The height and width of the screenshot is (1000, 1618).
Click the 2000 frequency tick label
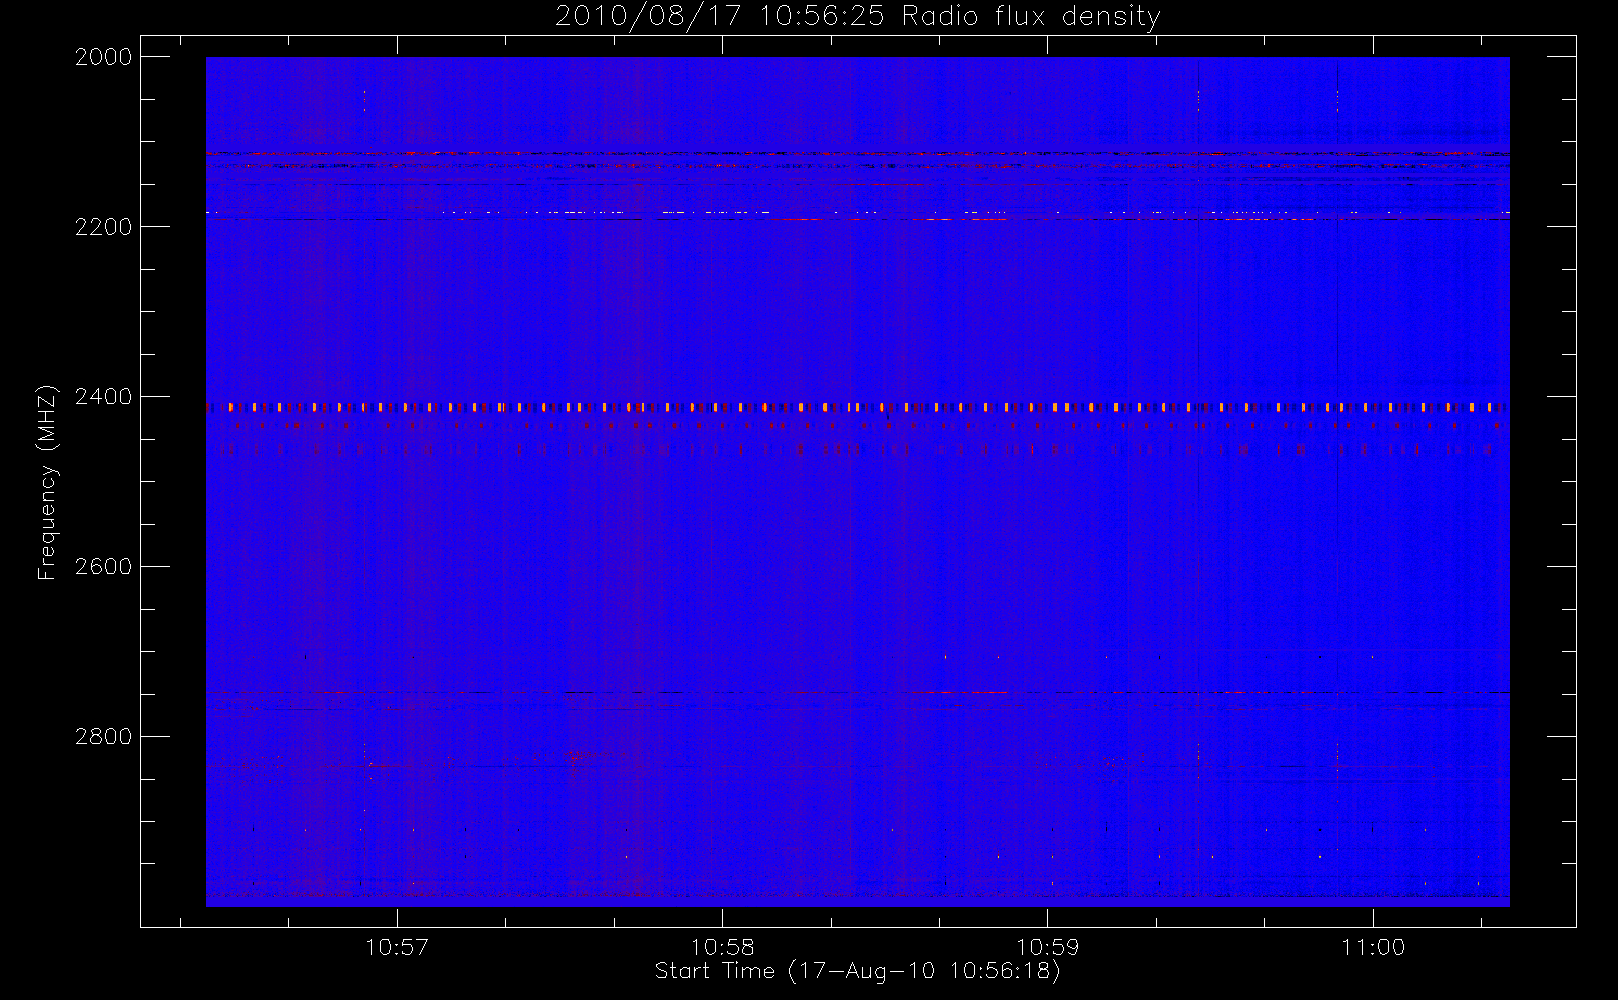coord(104,57)
